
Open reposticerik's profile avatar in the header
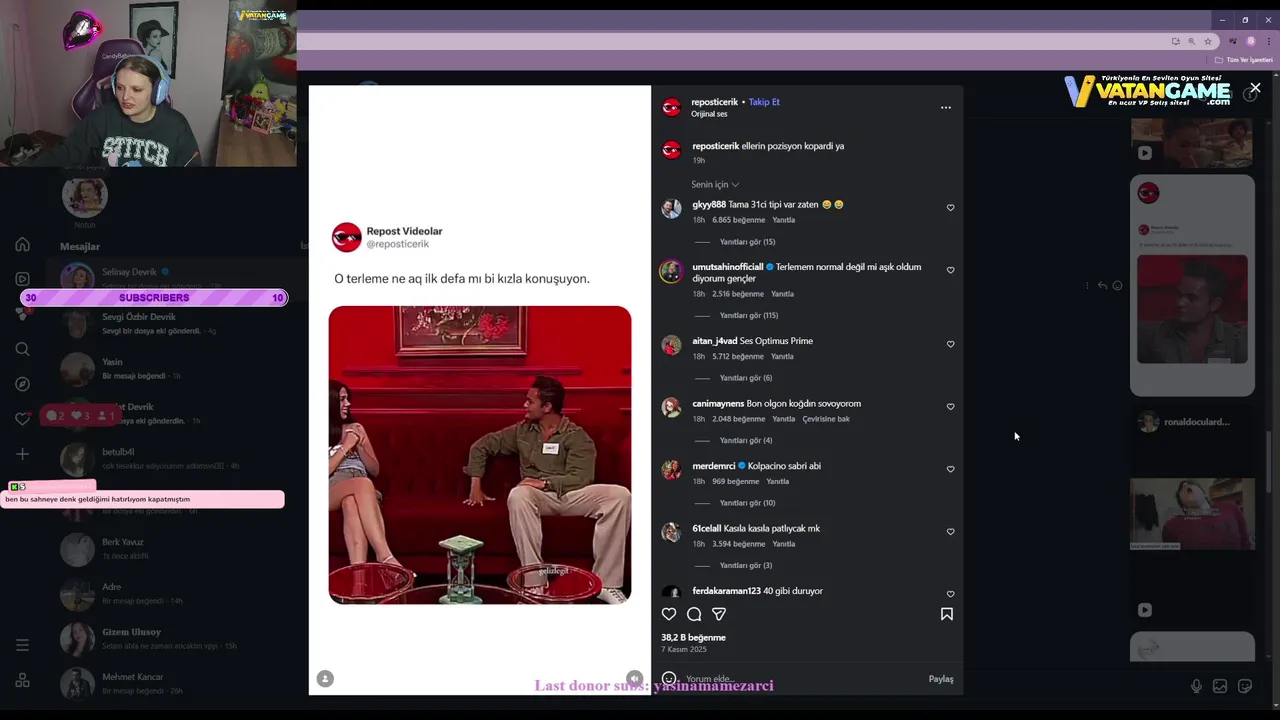pyautogui.click(x=671, y=107)
